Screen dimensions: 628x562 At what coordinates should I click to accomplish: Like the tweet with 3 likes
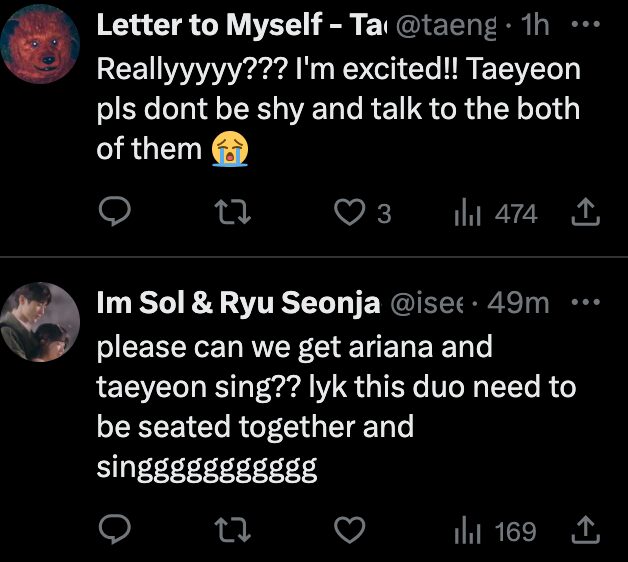348,213
